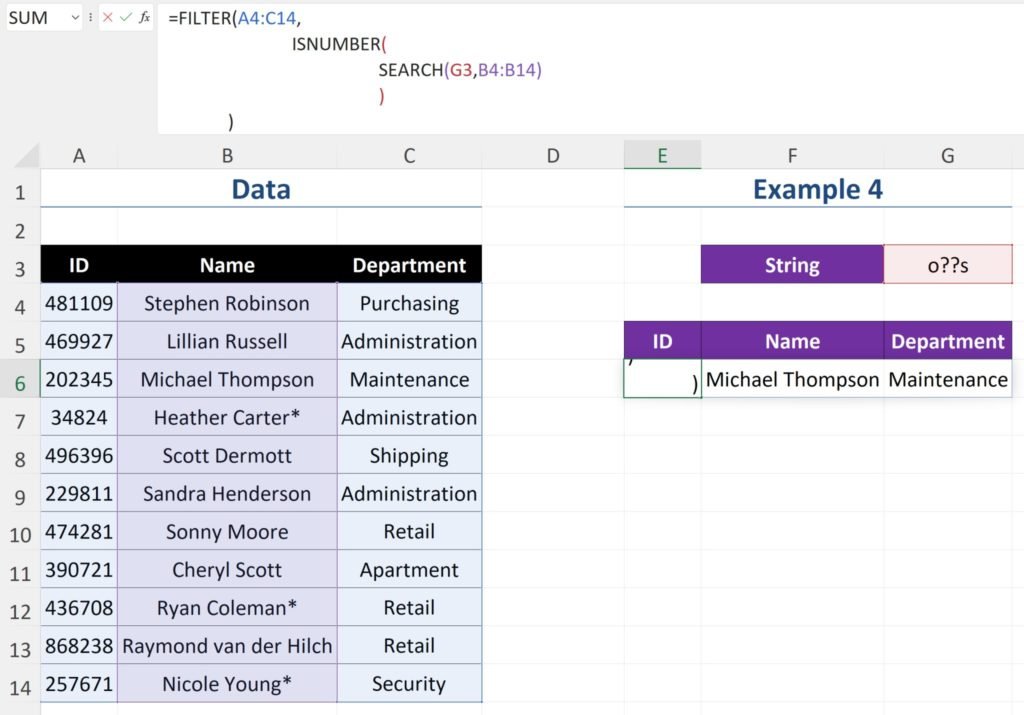Select the column E header
Viewport: 1024px width, 715px height.
coord(662,155)
